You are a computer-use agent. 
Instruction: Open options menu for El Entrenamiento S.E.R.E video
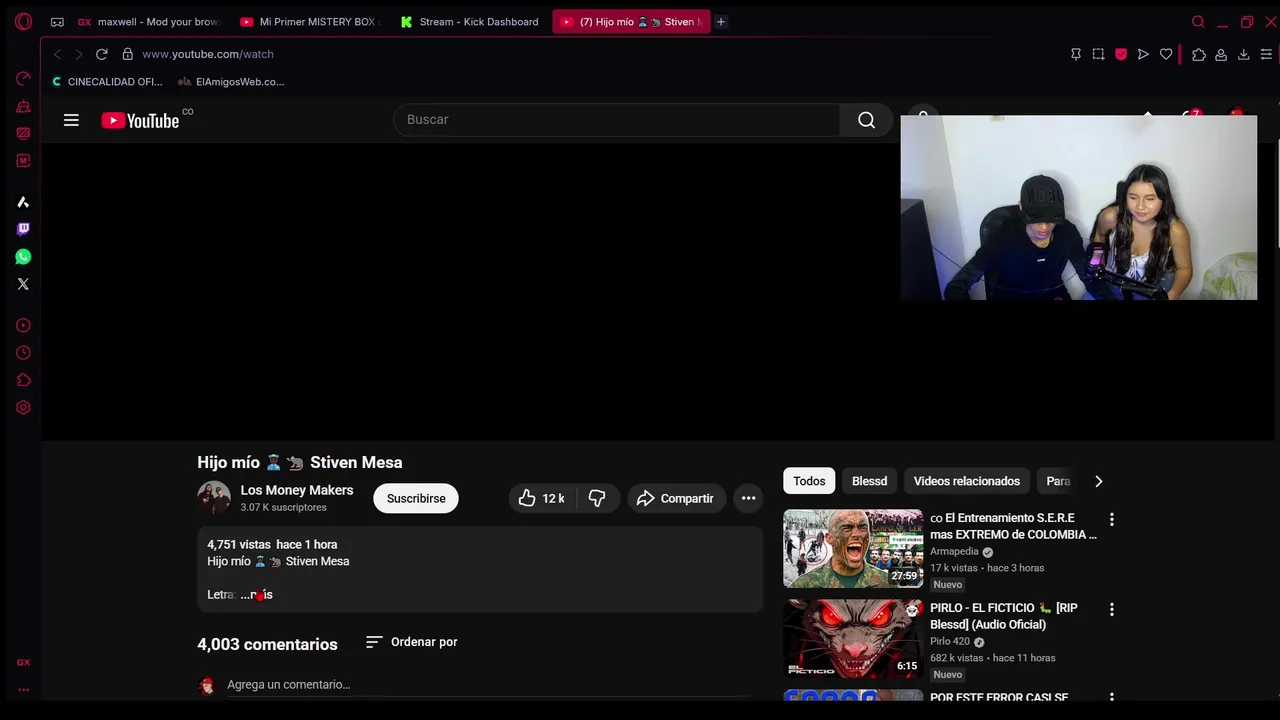(x=1111, y=519)
